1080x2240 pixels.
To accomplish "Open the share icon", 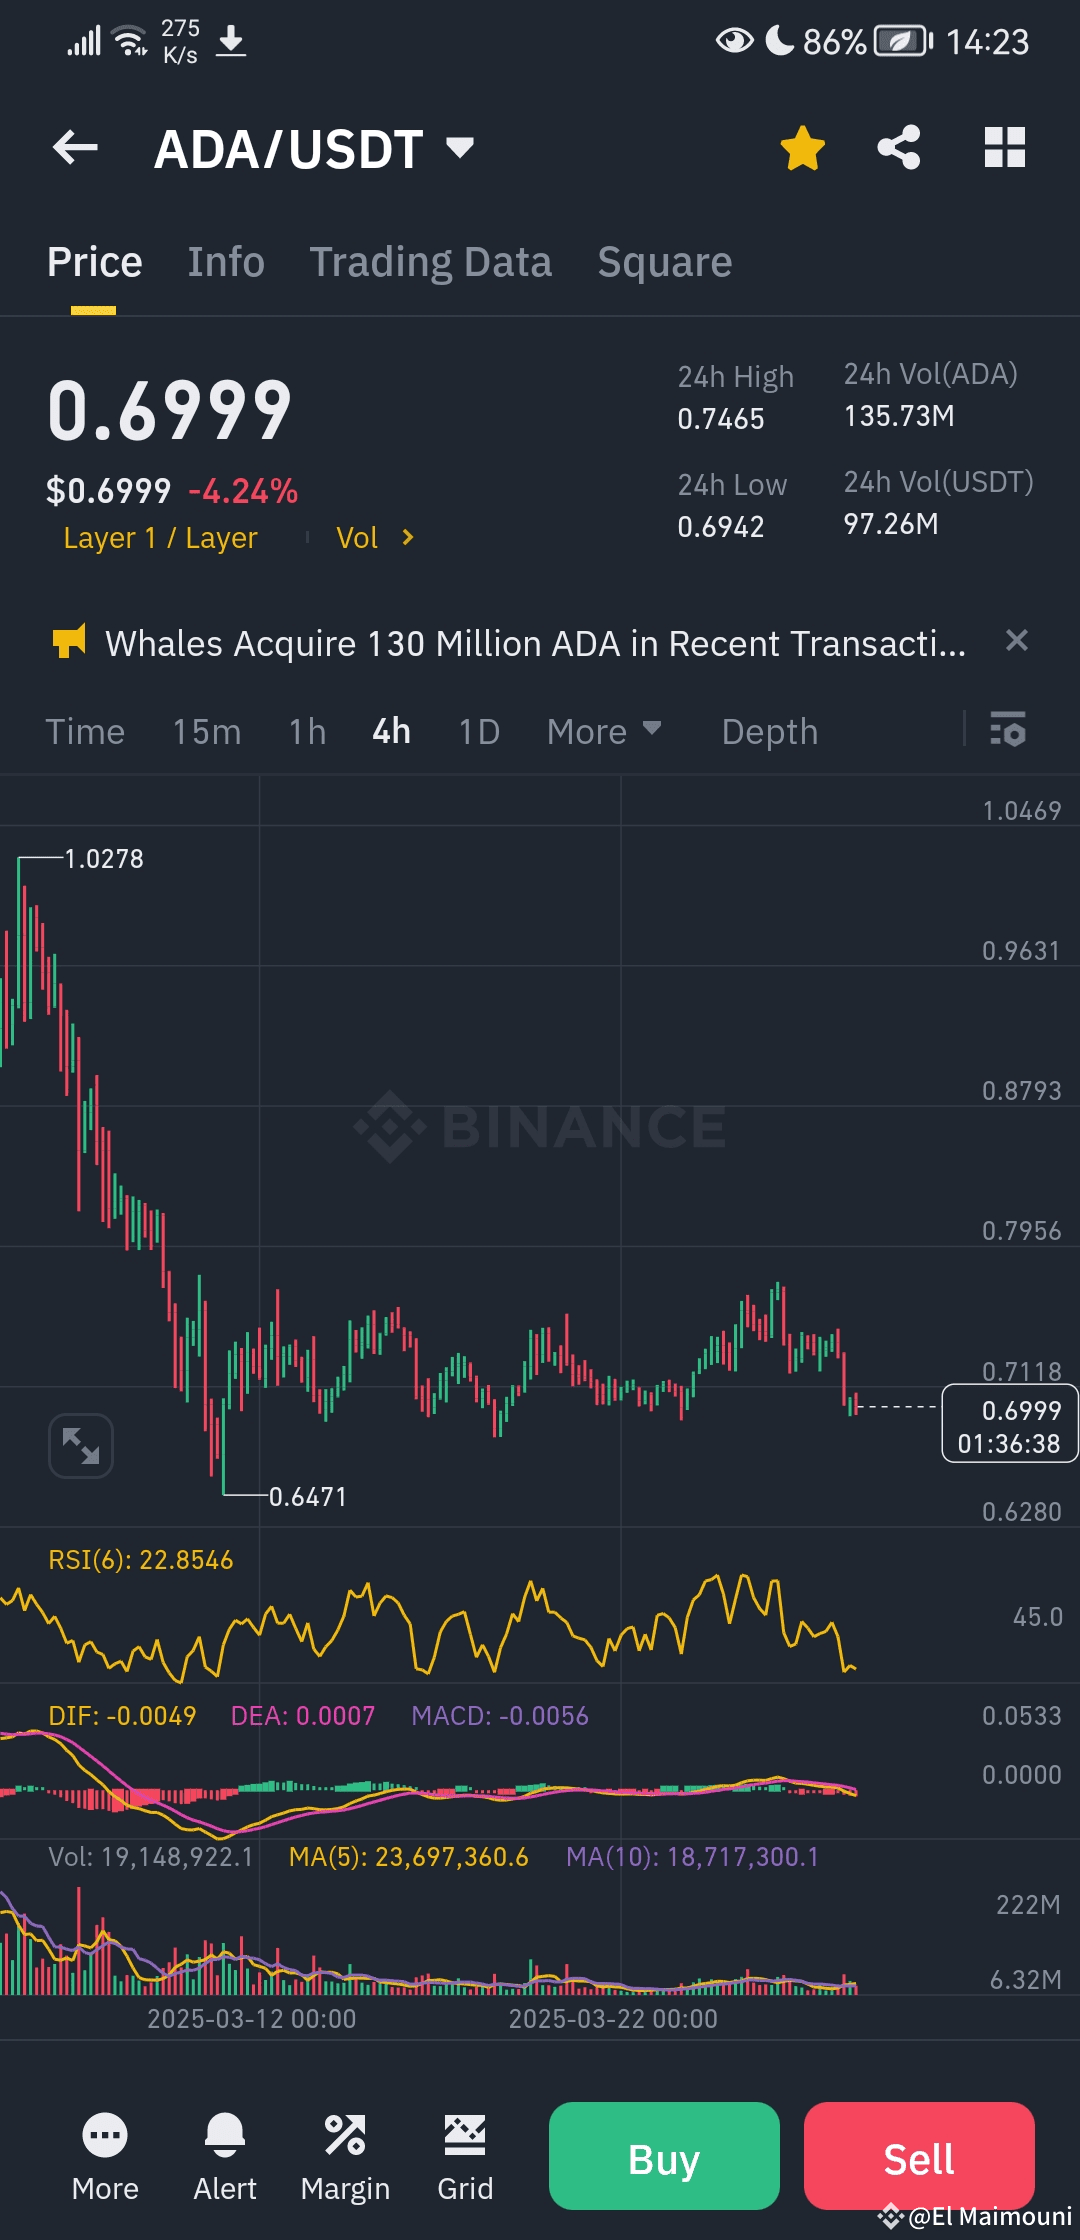I will [x=898, y=148].
